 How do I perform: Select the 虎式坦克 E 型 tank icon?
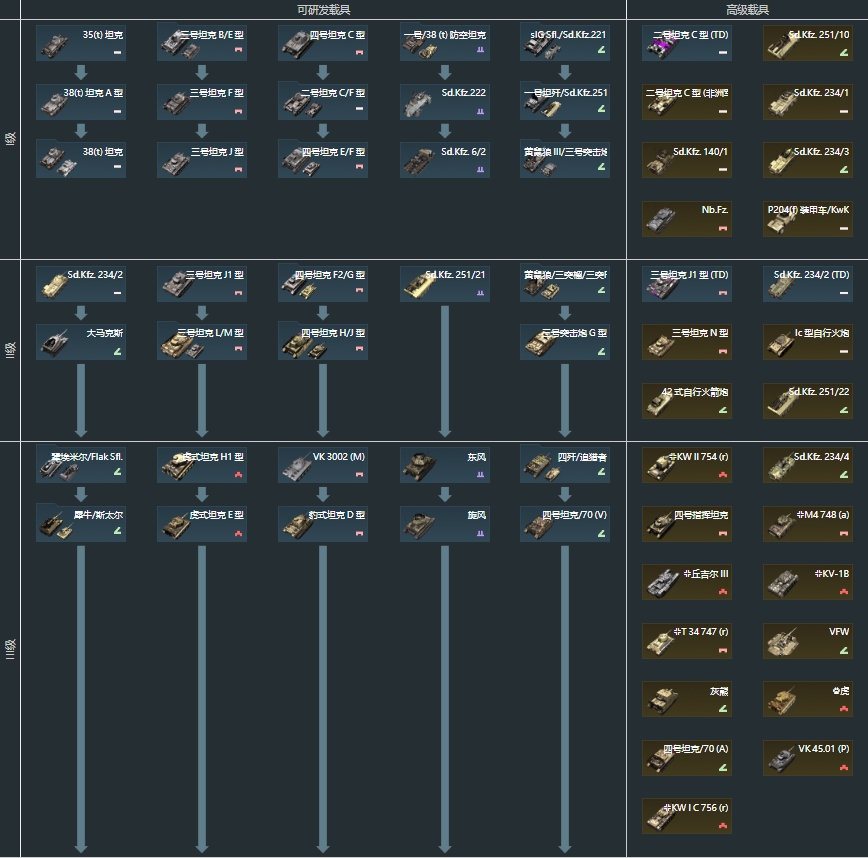(175, 526)
